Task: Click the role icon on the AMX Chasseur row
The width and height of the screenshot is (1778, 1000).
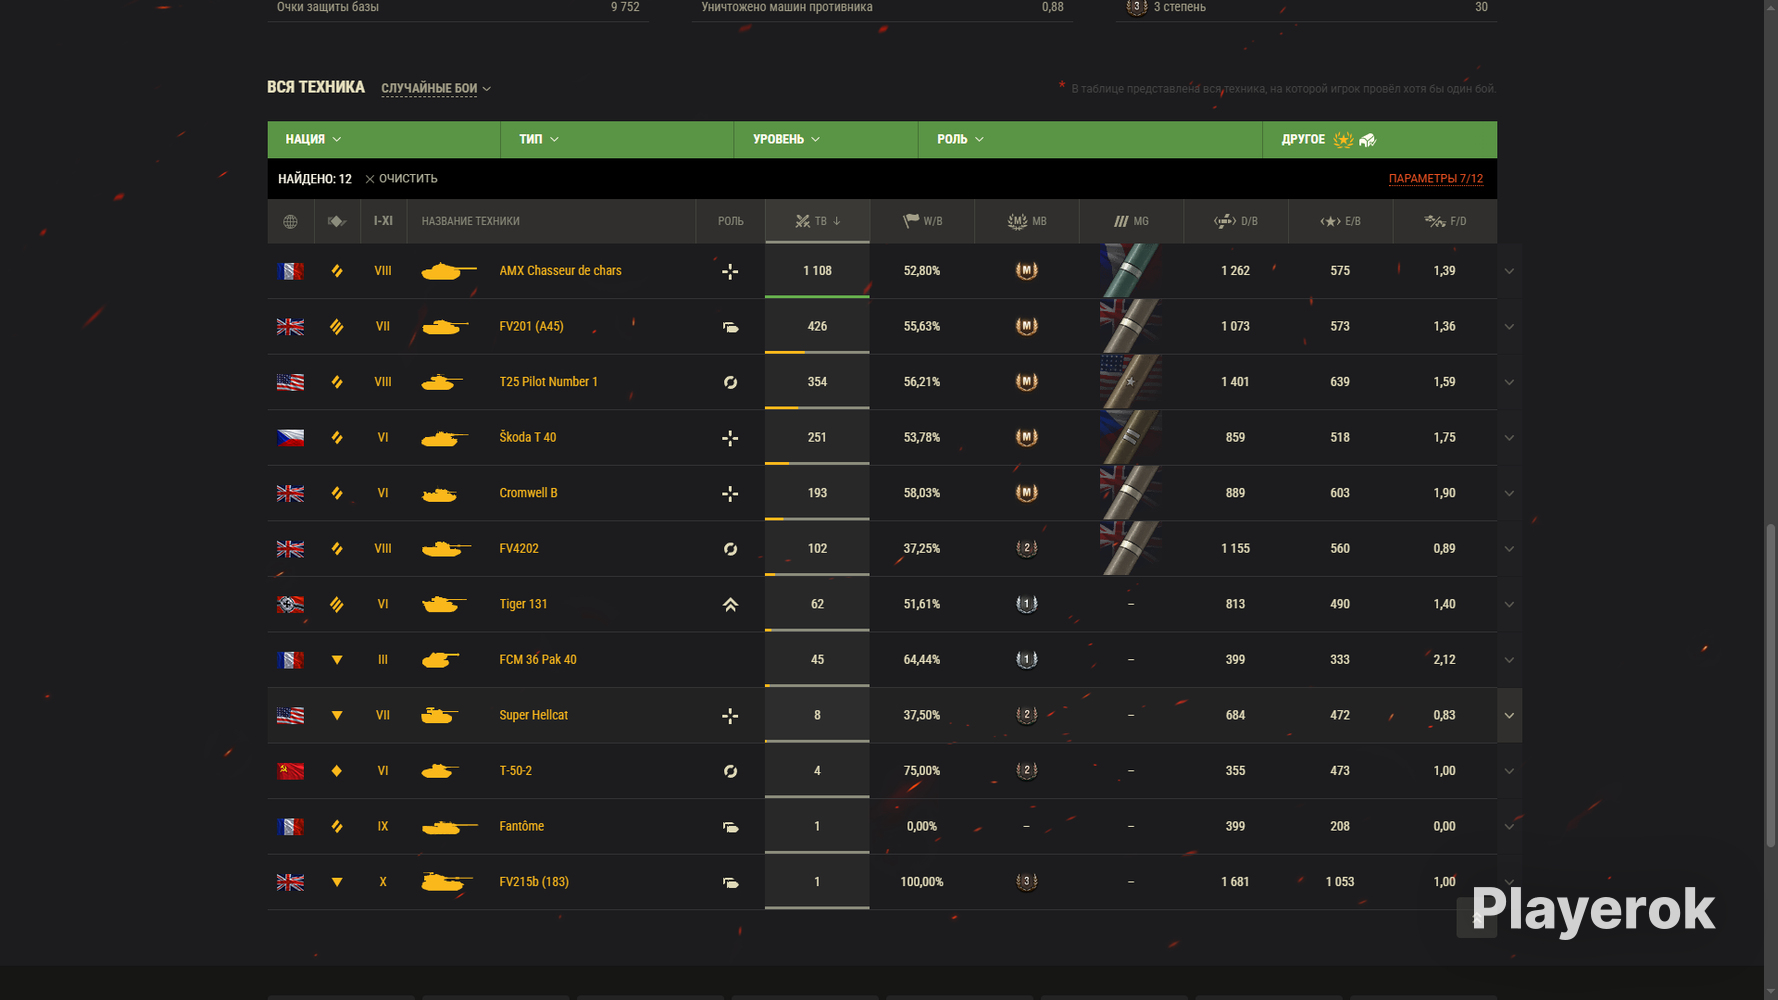Action: pyautogui.click(x=730, y=272)
